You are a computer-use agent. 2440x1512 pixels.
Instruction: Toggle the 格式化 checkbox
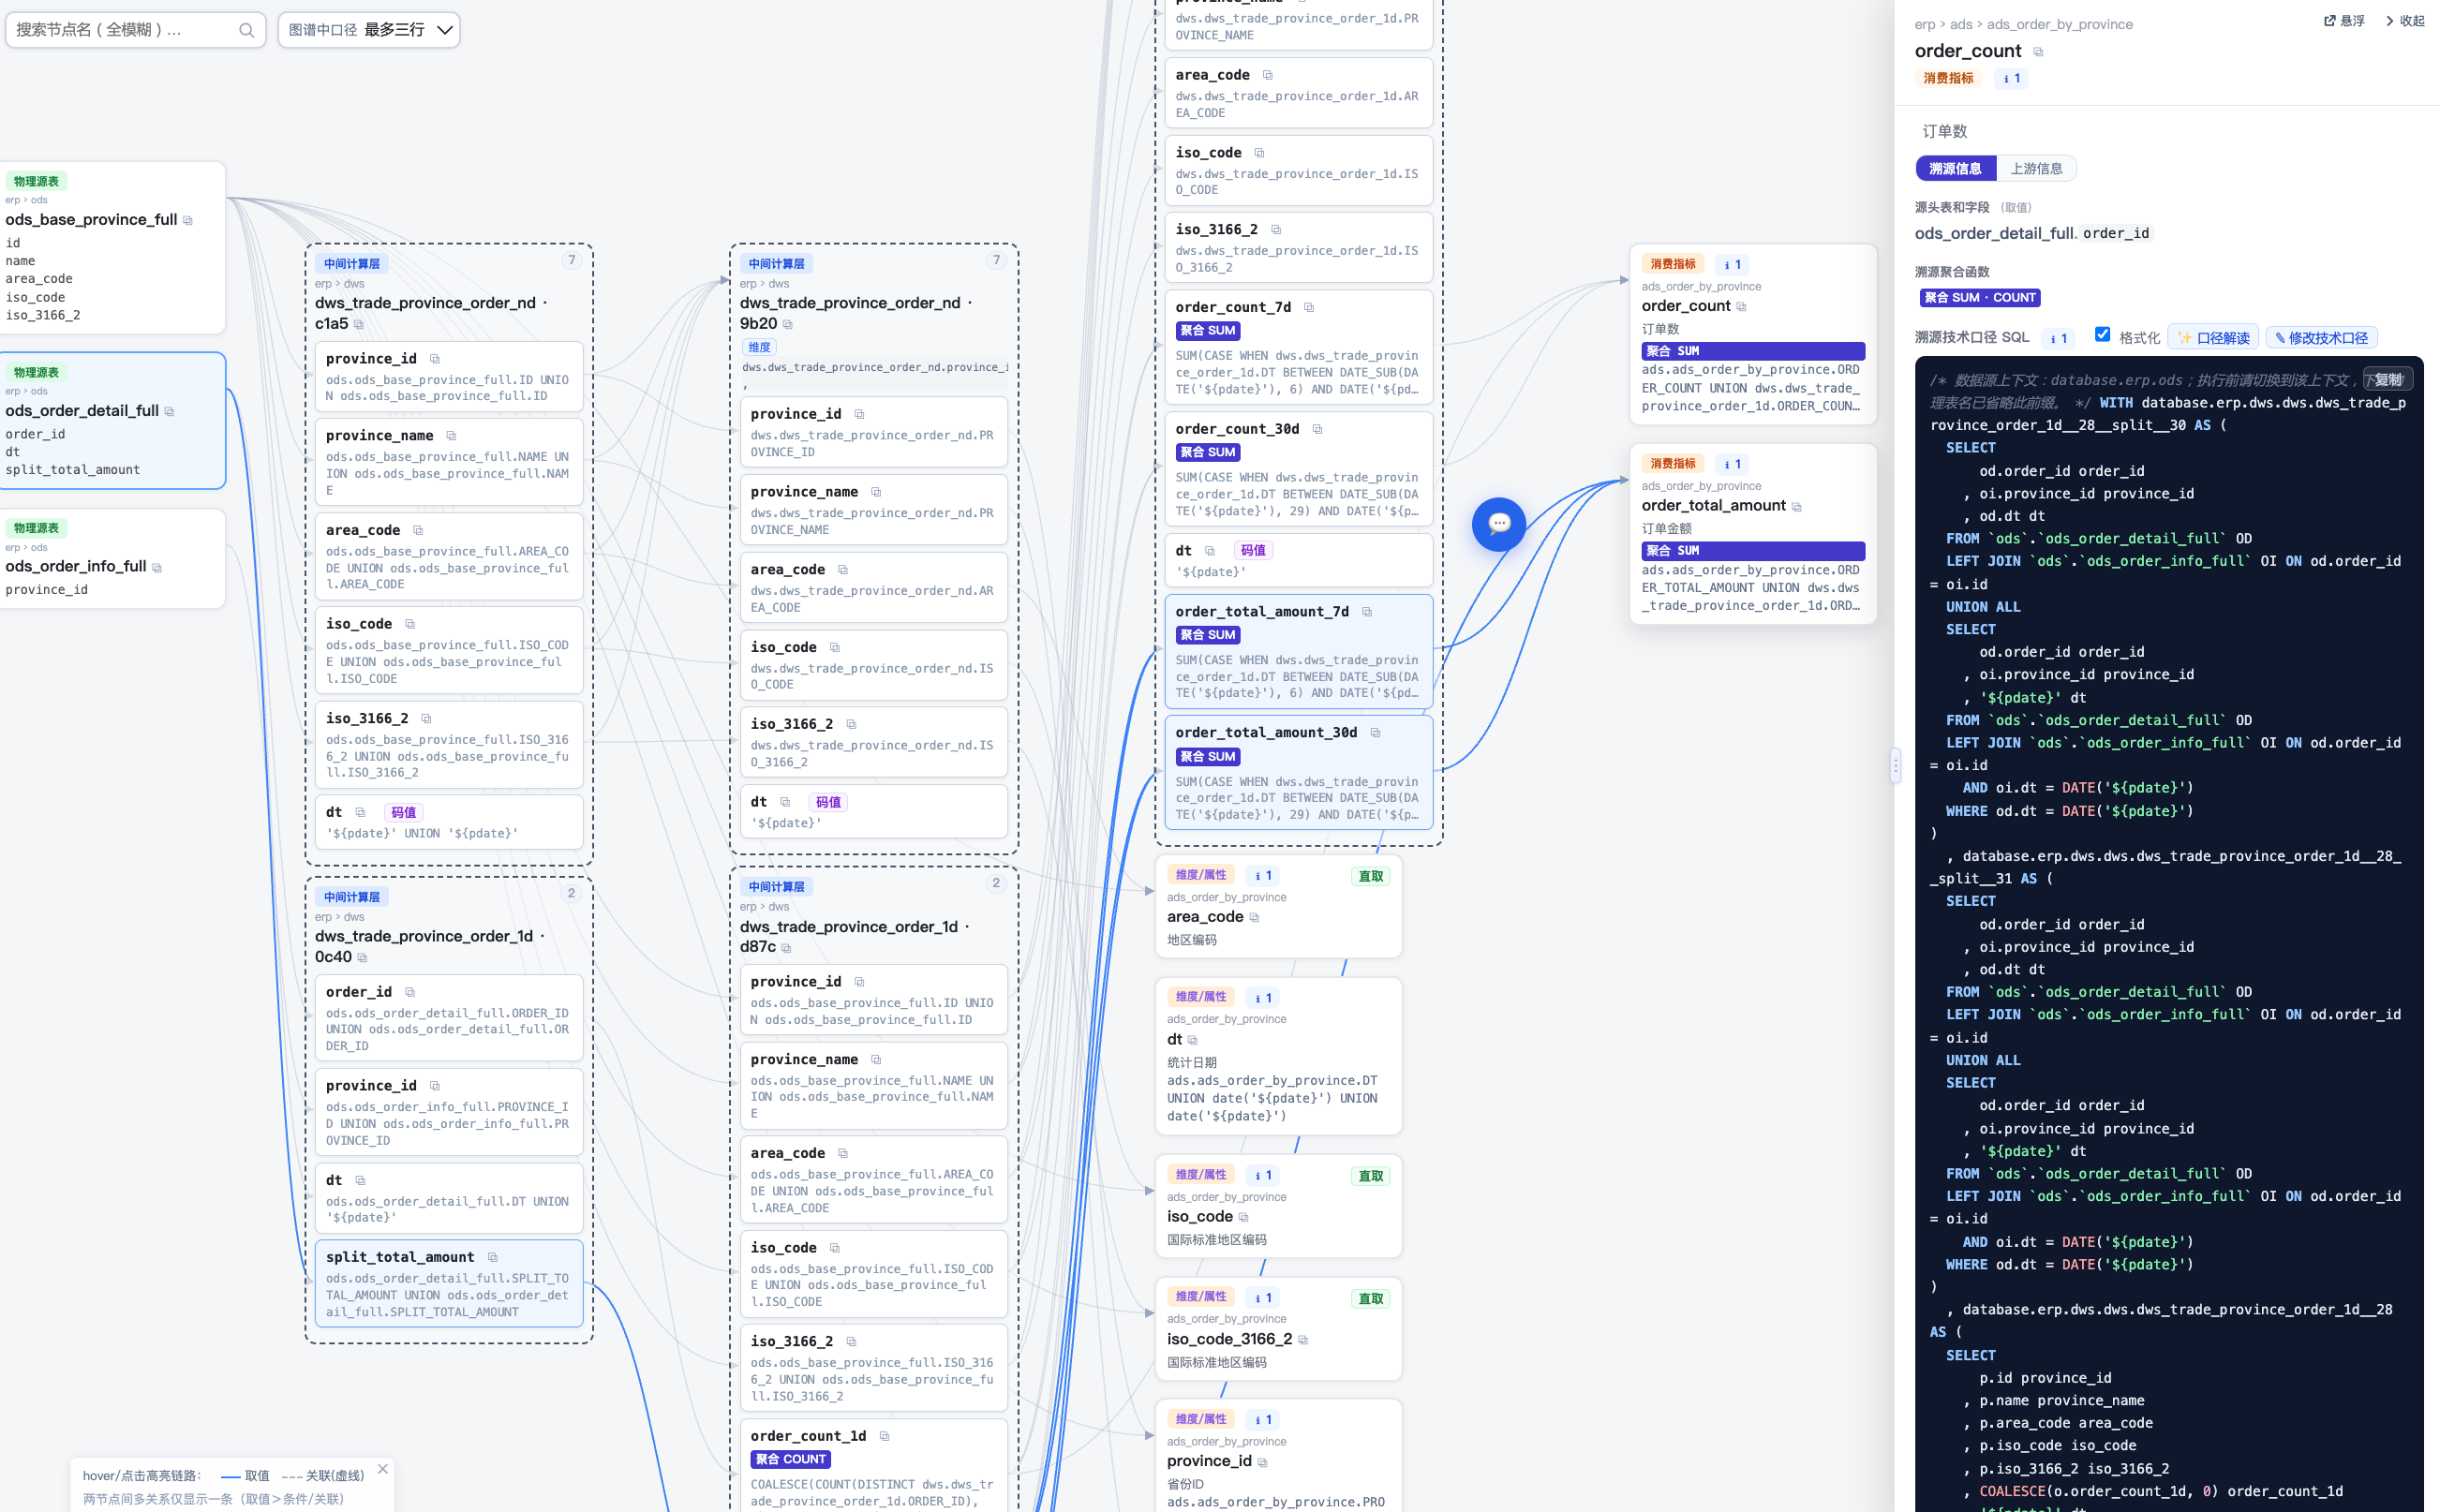pos(2102,335)
